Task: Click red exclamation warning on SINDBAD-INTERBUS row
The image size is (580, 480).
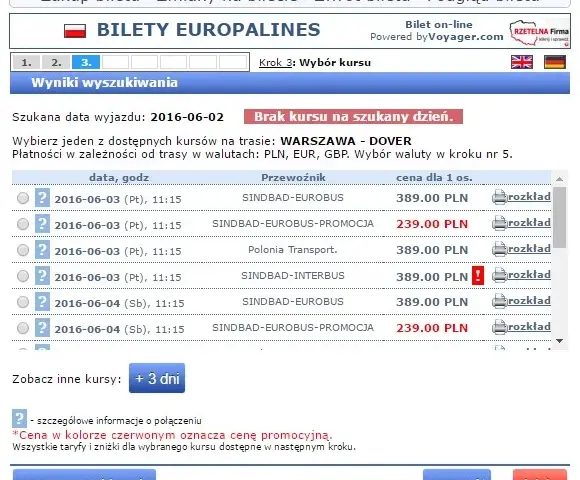Action: 478,276
